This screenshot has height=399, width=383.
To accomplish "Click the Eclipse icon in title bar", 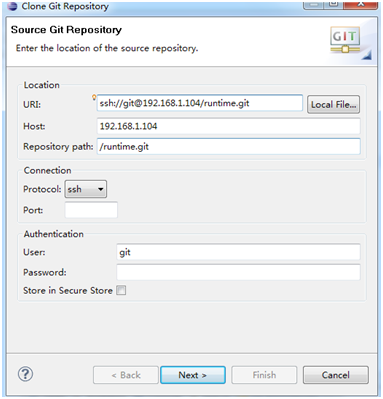I will 12,6.
